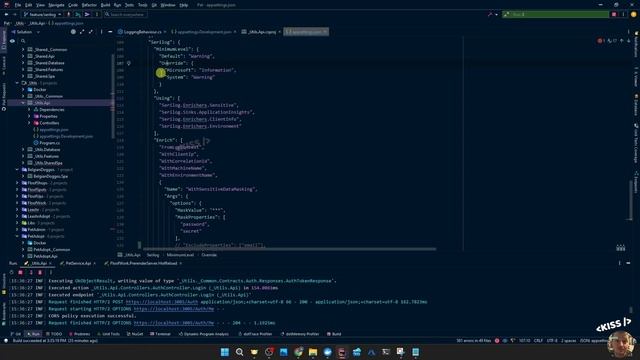The width and height of the screenshot is (640, 360).
Task: Open the TODO tool window
Action: click(x=54, y=334)
